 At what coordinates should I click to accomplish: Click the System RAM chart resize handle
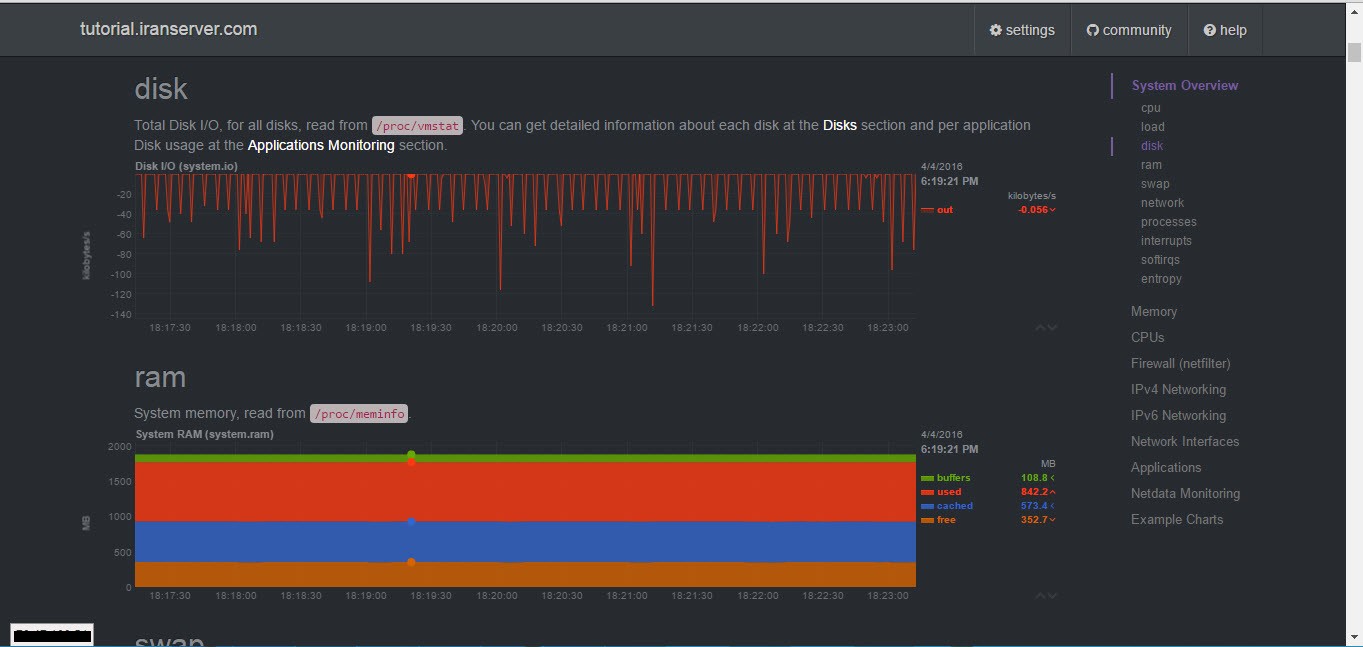click(1046, 596)
